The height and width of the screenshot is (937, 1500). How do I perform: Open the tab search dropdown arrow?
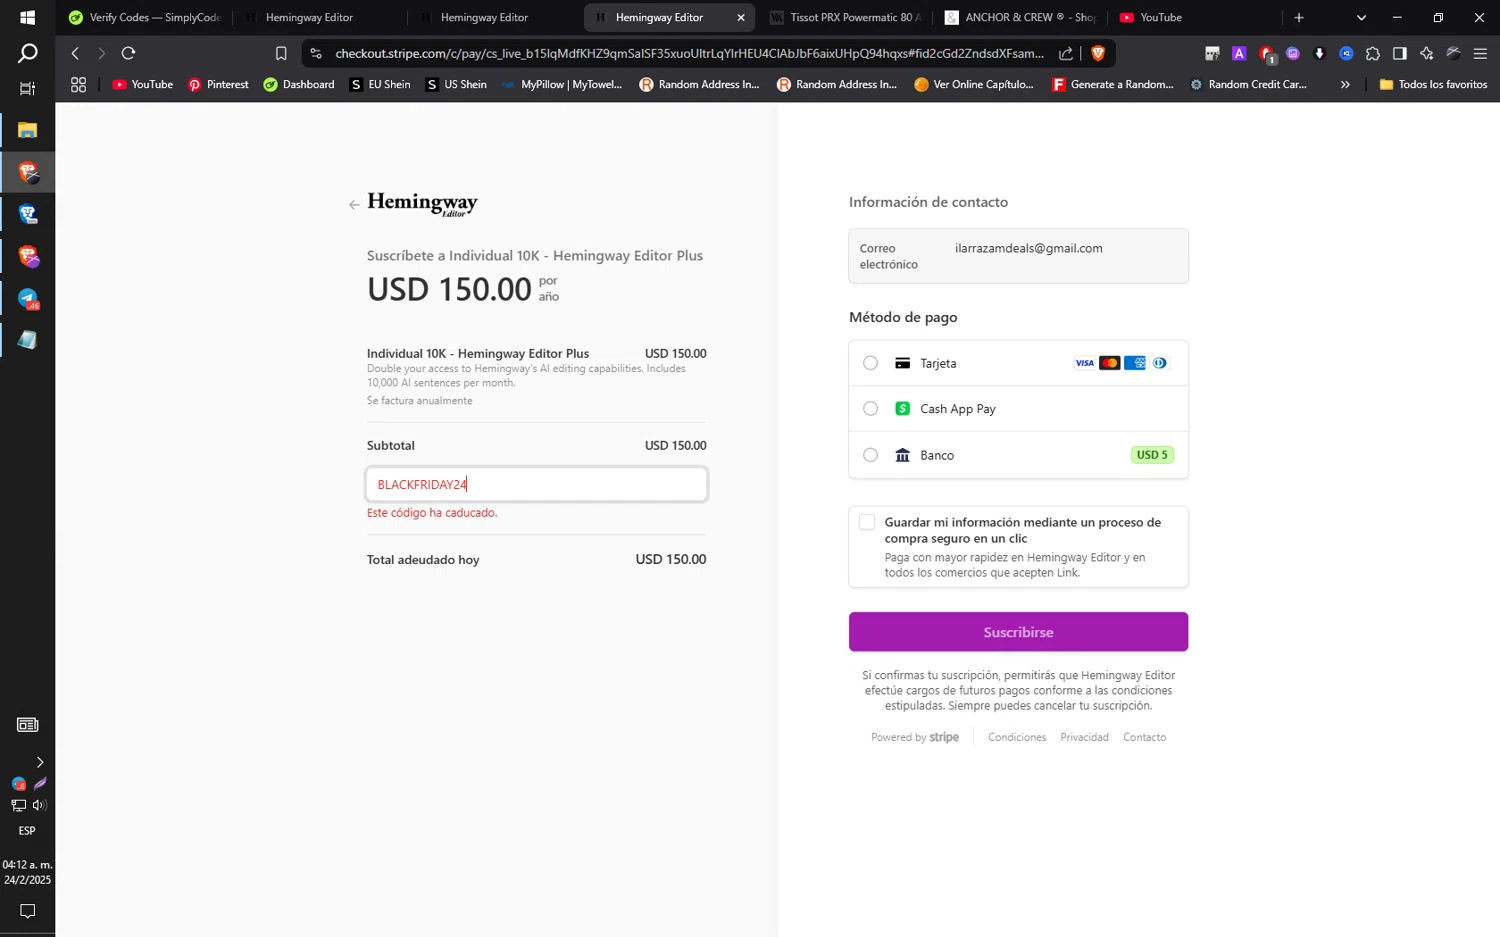[1361, 17]
